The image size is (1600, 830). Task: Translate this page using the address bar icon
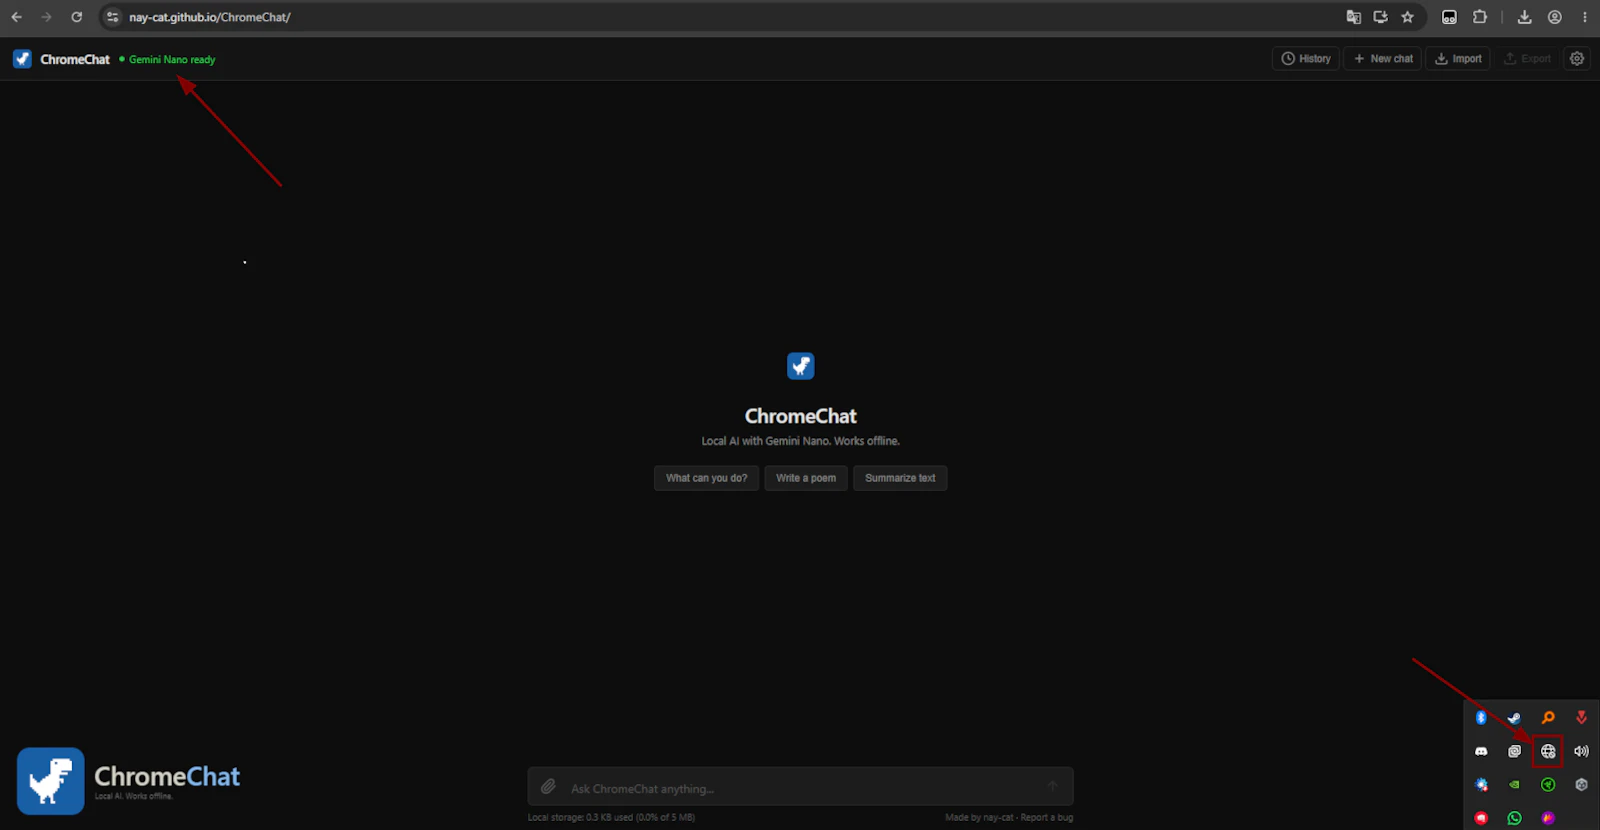coord(1353,17)
